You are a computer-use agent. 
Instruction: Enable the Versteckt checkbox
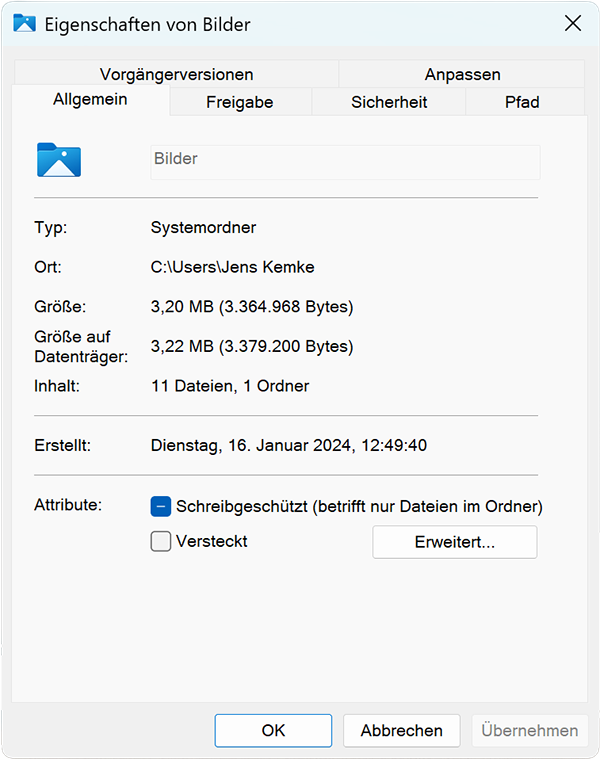161,542
